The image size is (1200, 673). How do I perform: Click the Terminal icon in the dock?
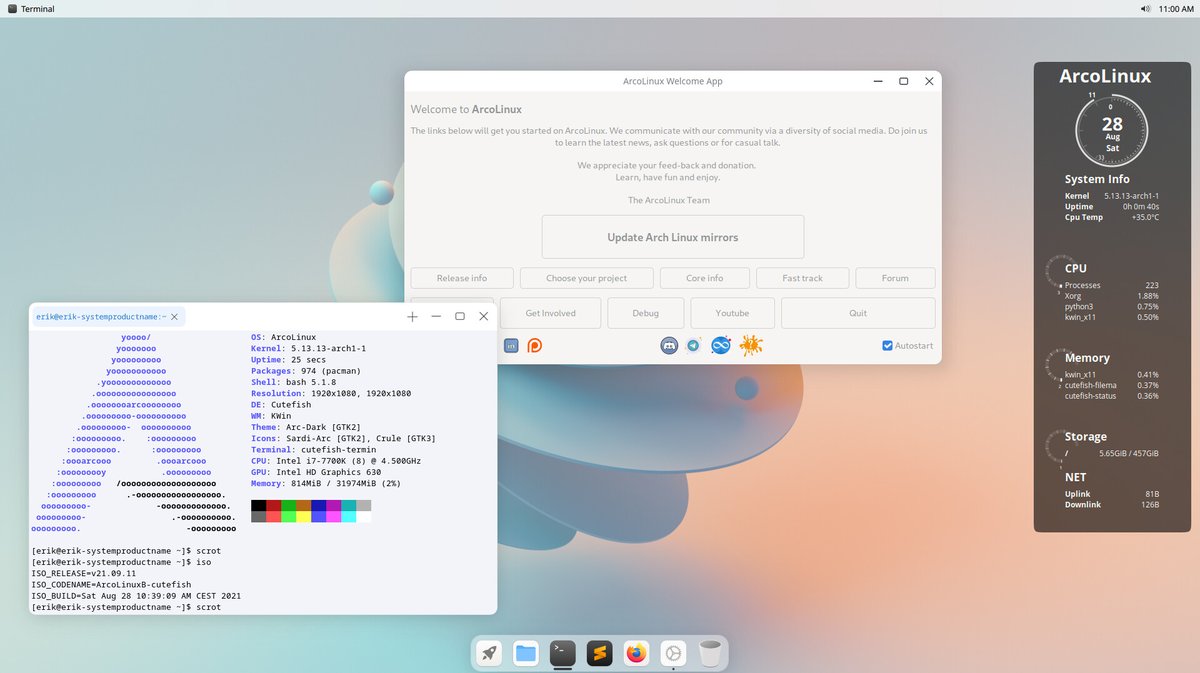tap(563, 653)
